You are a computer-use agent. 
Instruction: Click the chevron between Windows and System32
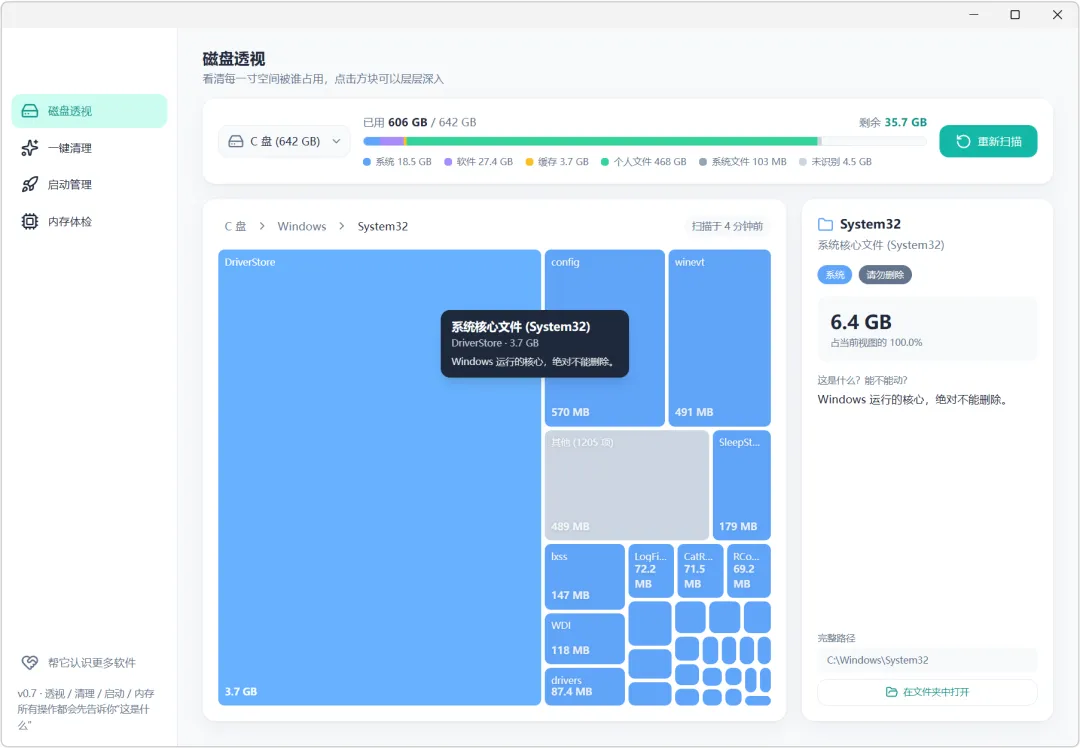tap(342, 226)
